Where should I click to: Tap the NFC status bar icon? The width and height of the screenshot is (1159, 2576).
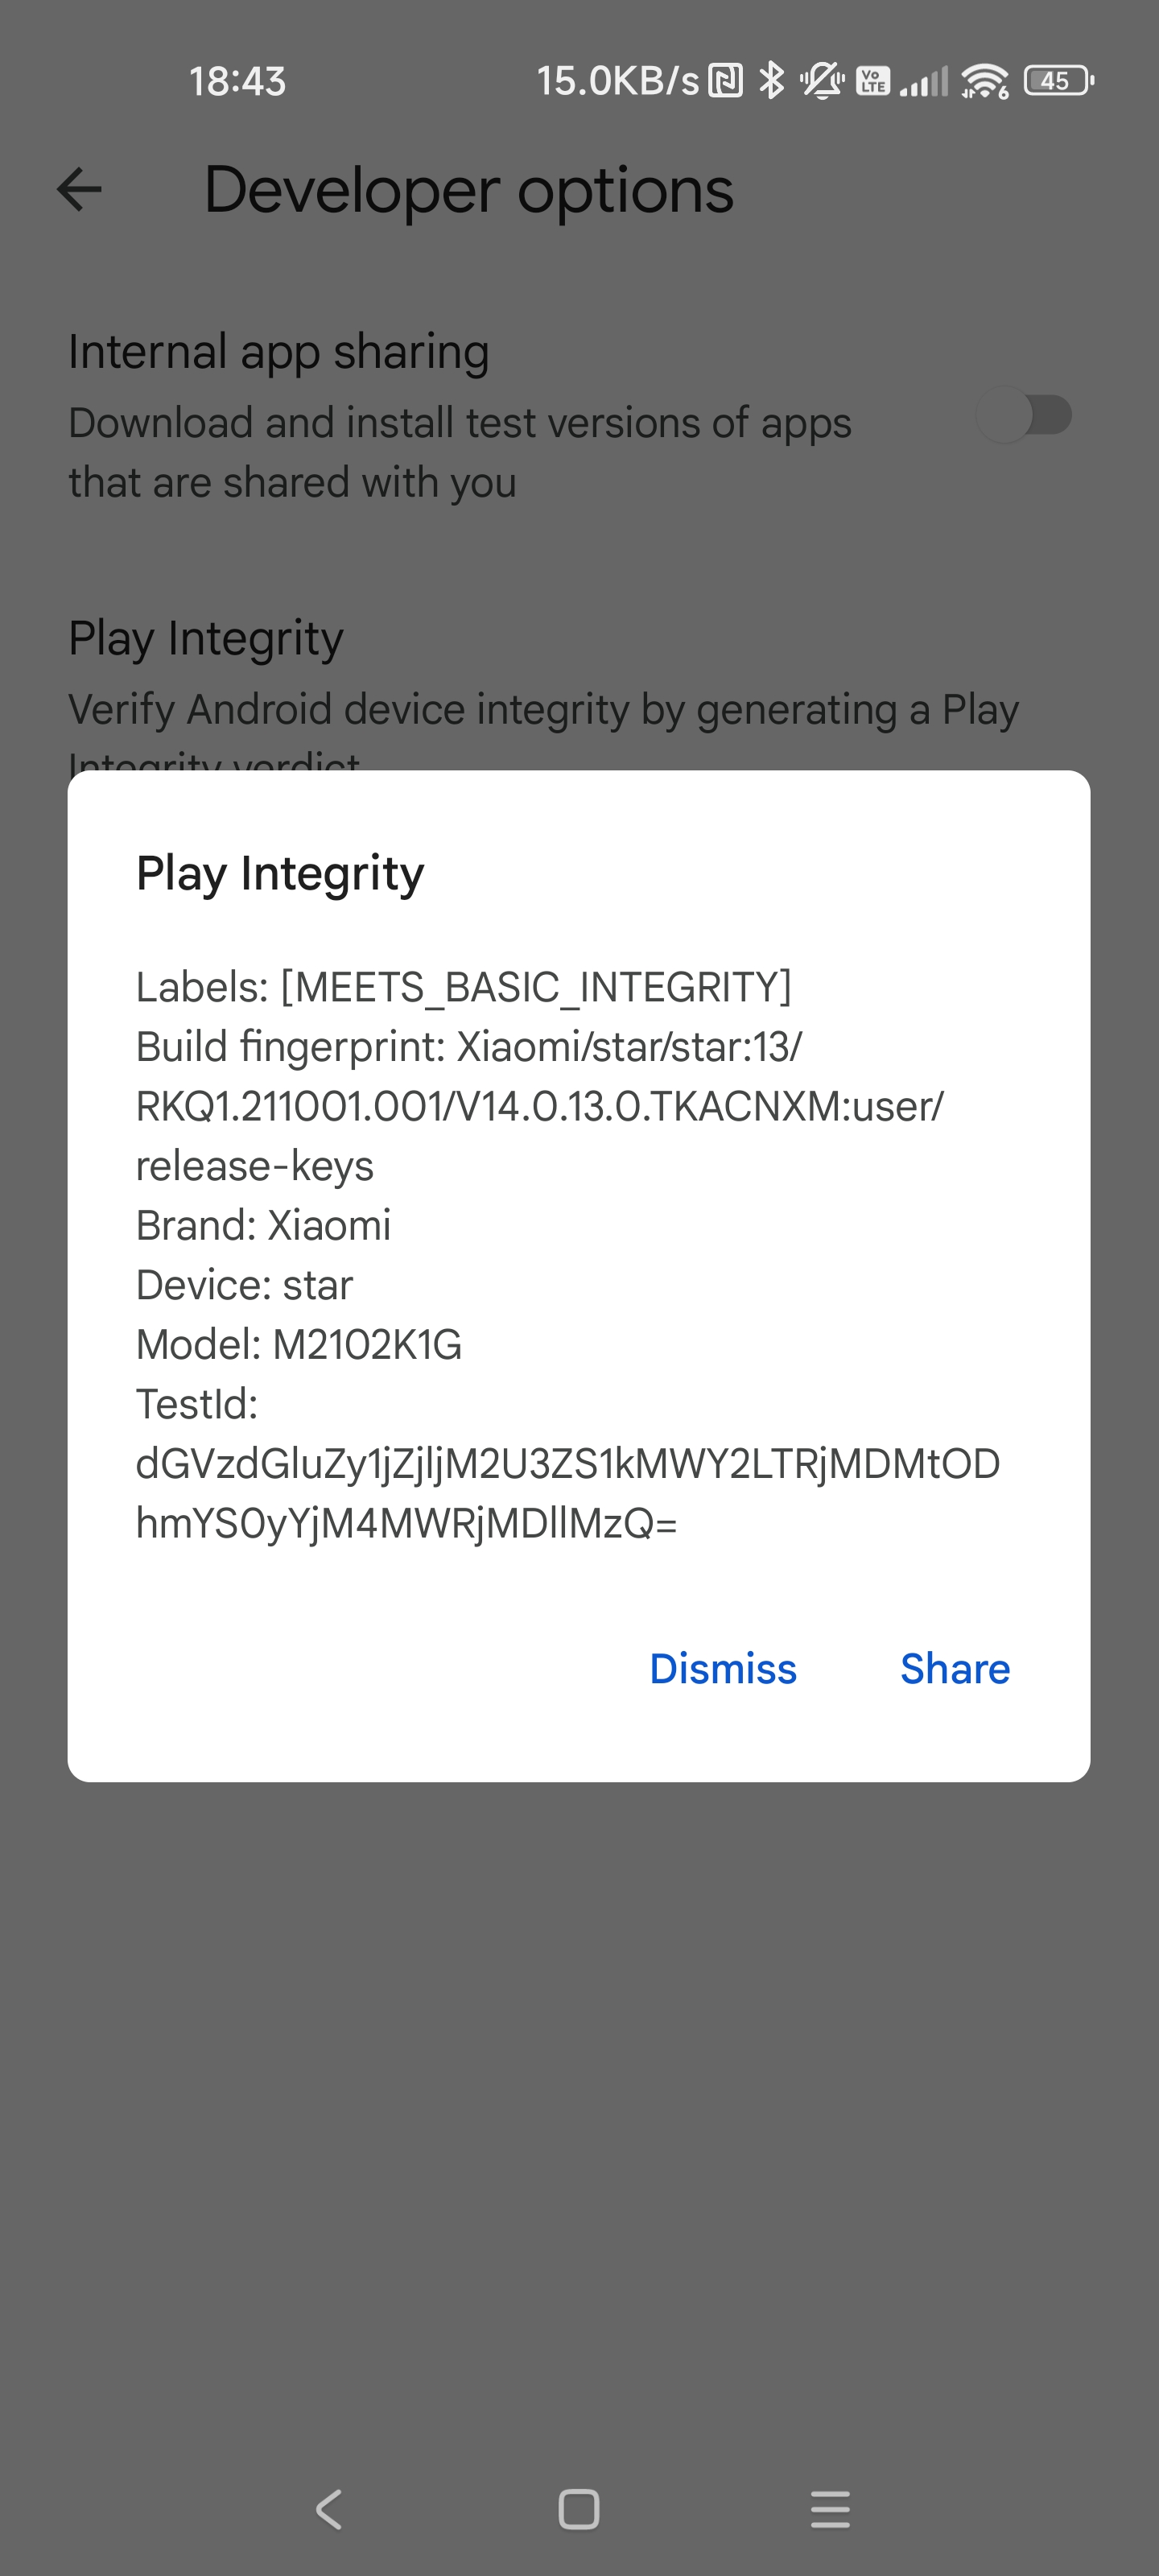coord(725,80)
